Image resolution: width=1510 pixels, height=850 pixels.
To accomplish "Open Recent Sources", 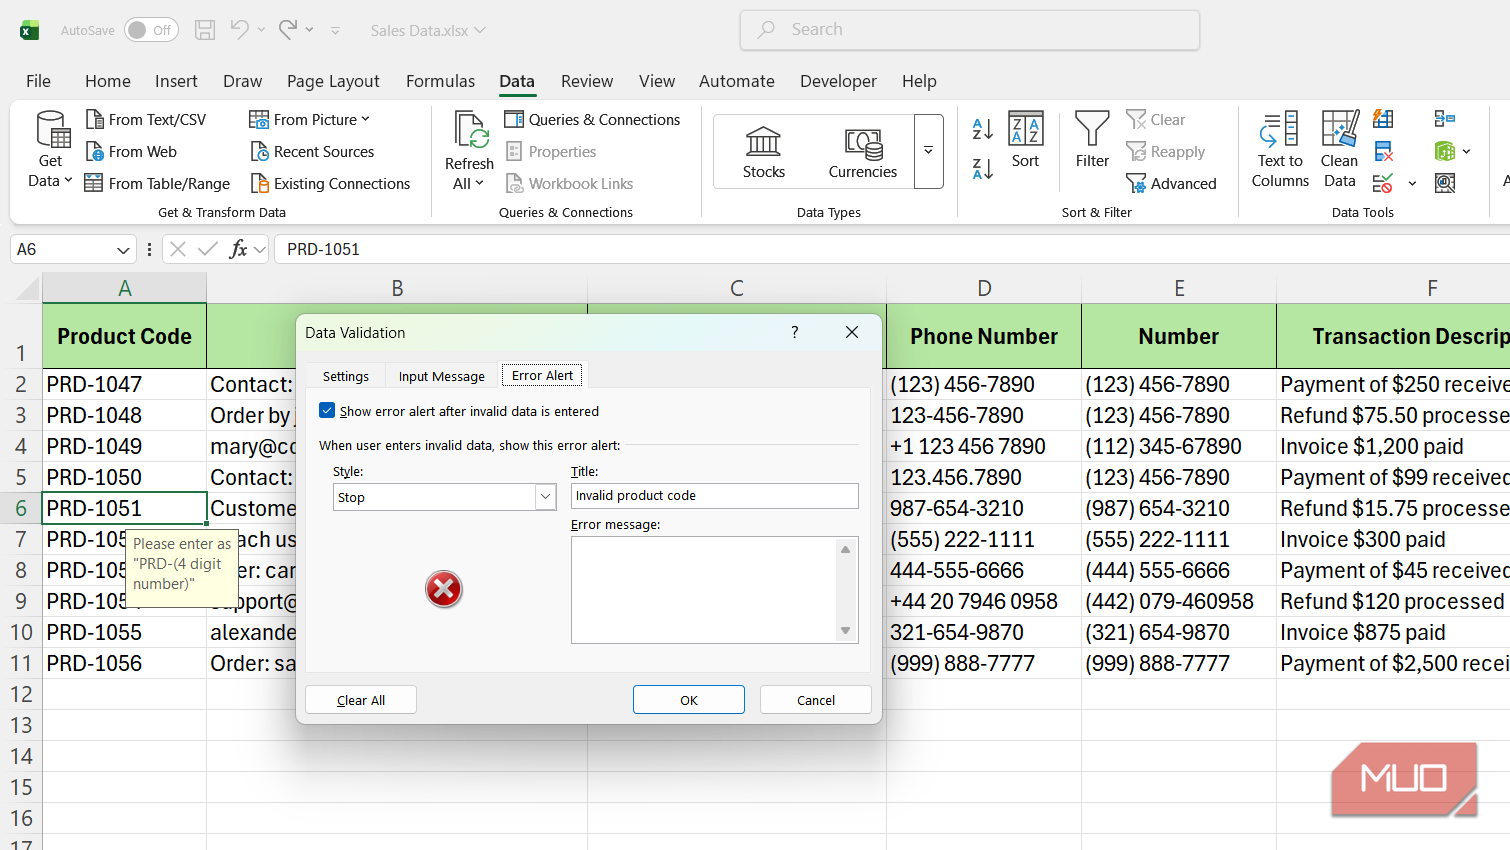I will [x=312, y=152].
